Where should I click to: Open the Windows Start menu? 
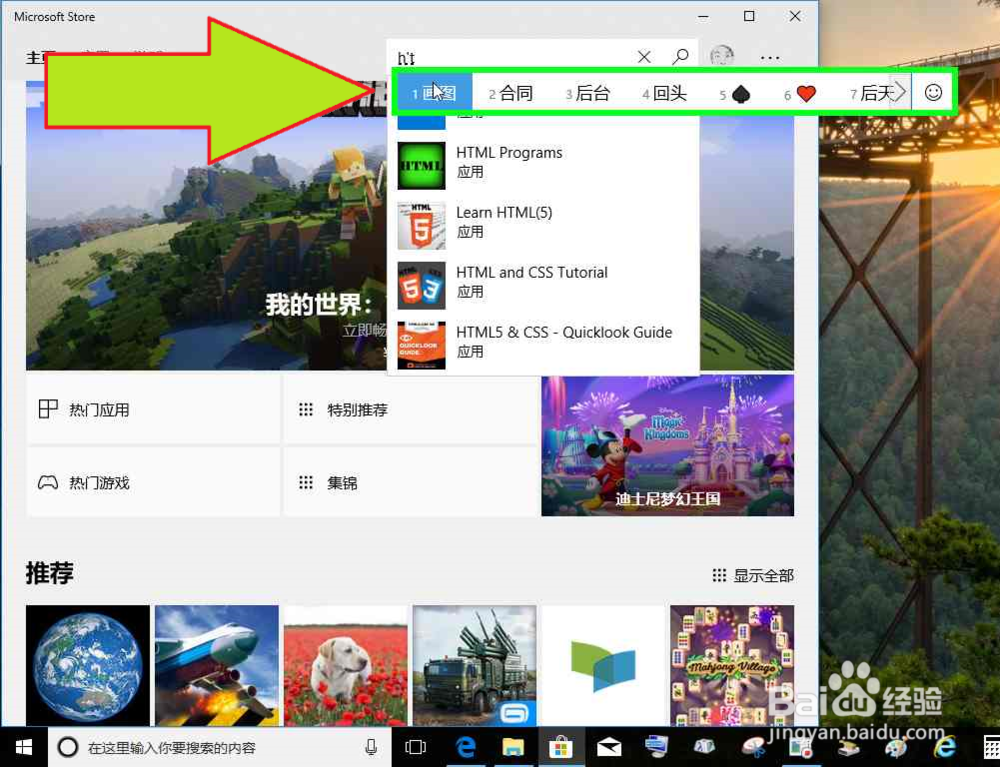click(22, 747)
